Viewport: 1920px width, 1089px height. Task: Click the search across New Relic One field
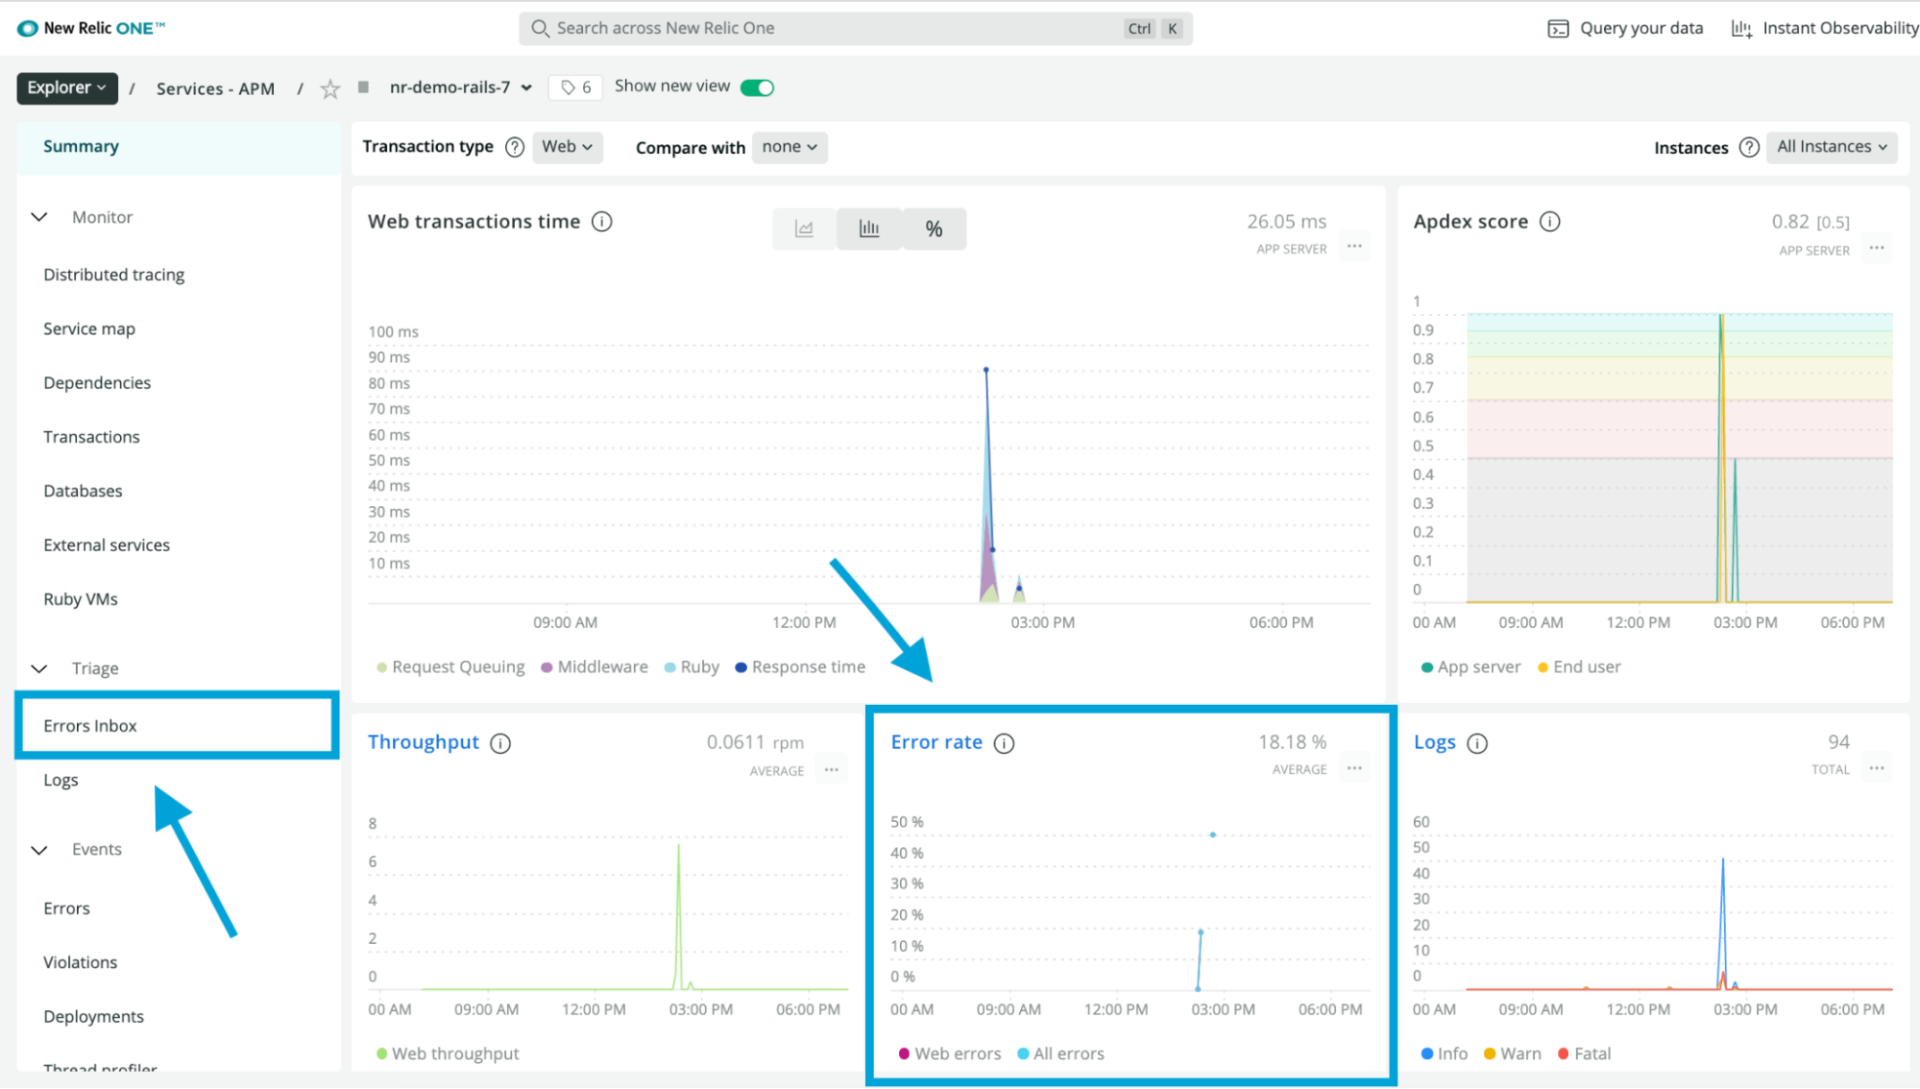pos(855,27)
